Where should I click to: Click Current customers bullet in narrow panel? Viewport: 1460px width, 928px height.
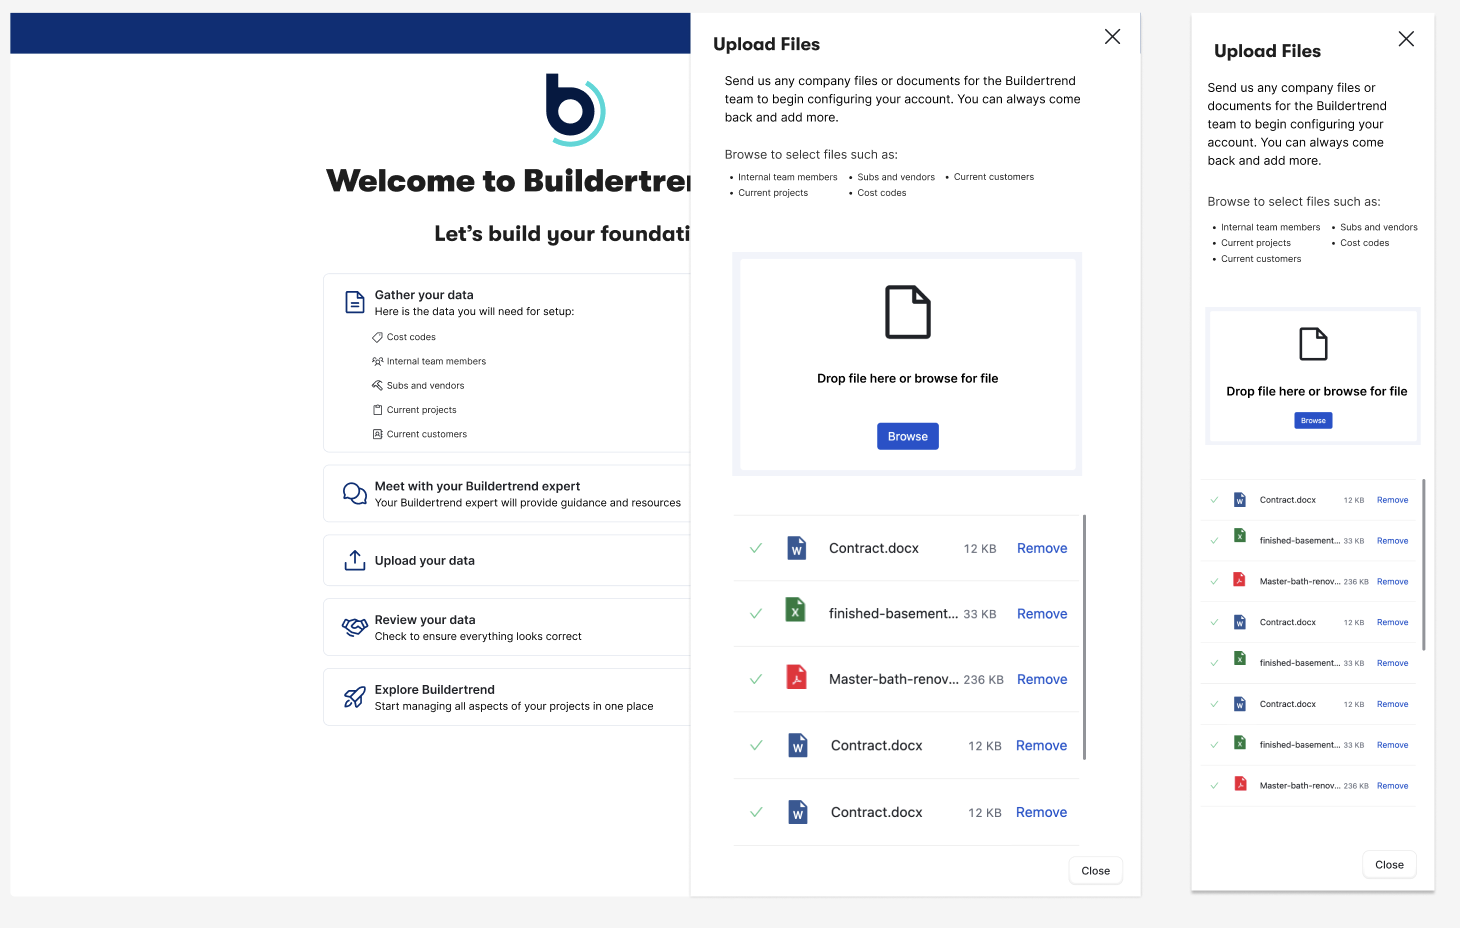coord(1260,259)
